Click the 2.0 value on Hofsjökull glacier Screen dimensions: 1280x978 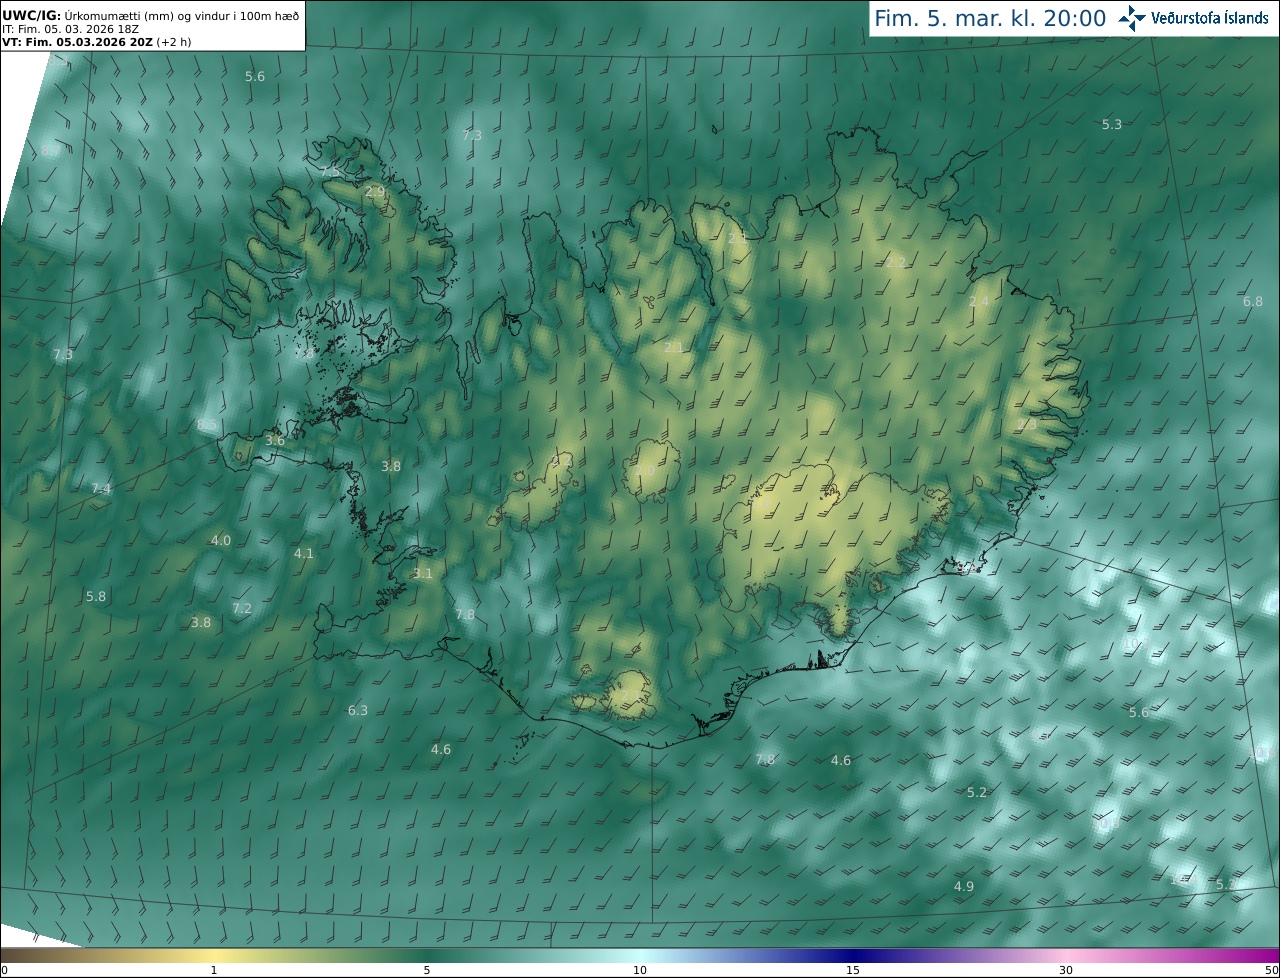coord(645,470)
